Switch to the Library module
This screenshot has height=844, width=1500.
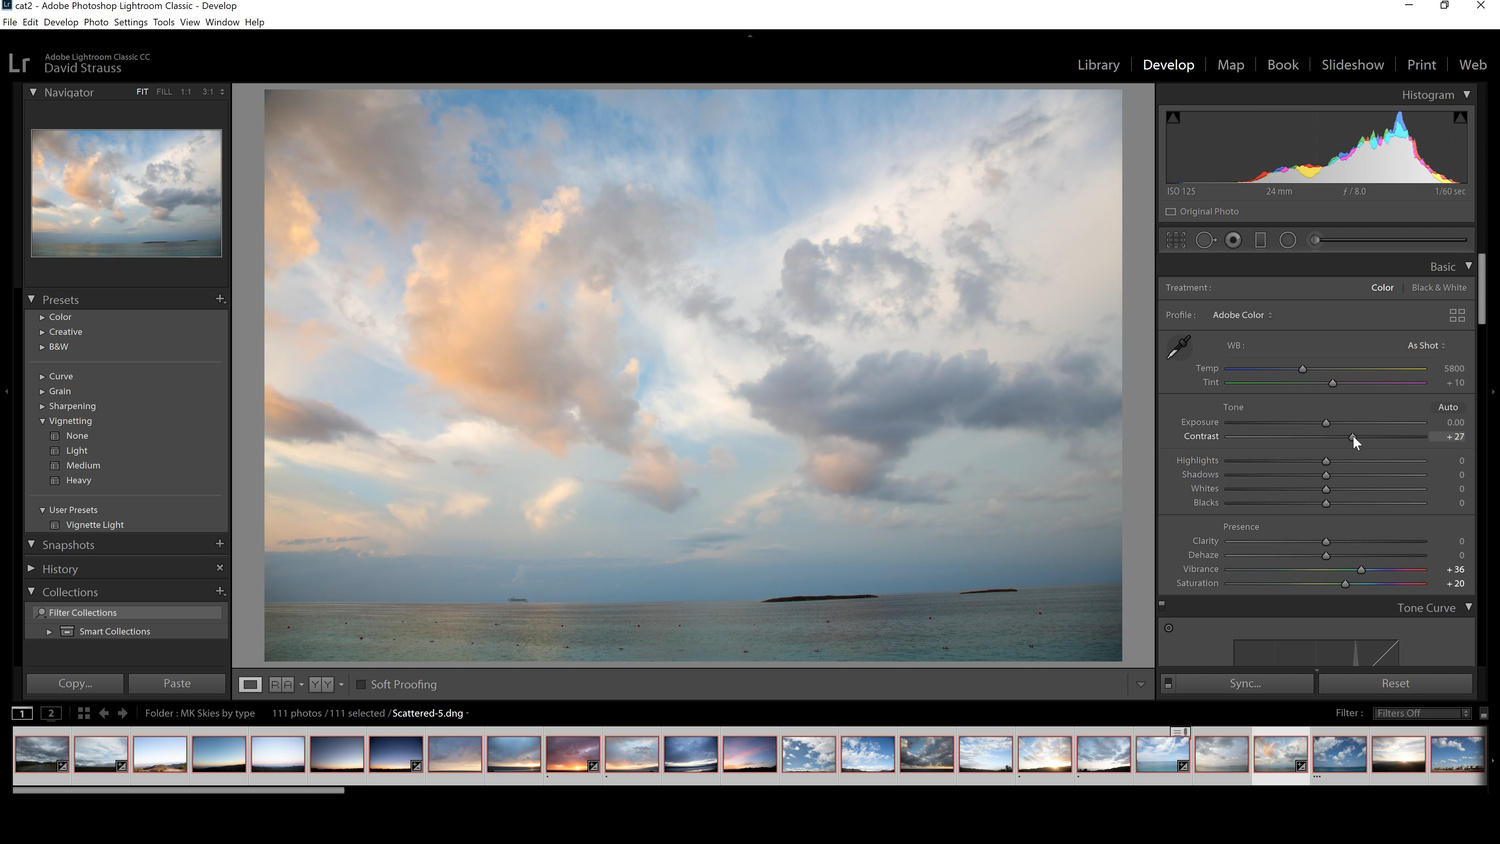click(1098, 65)
